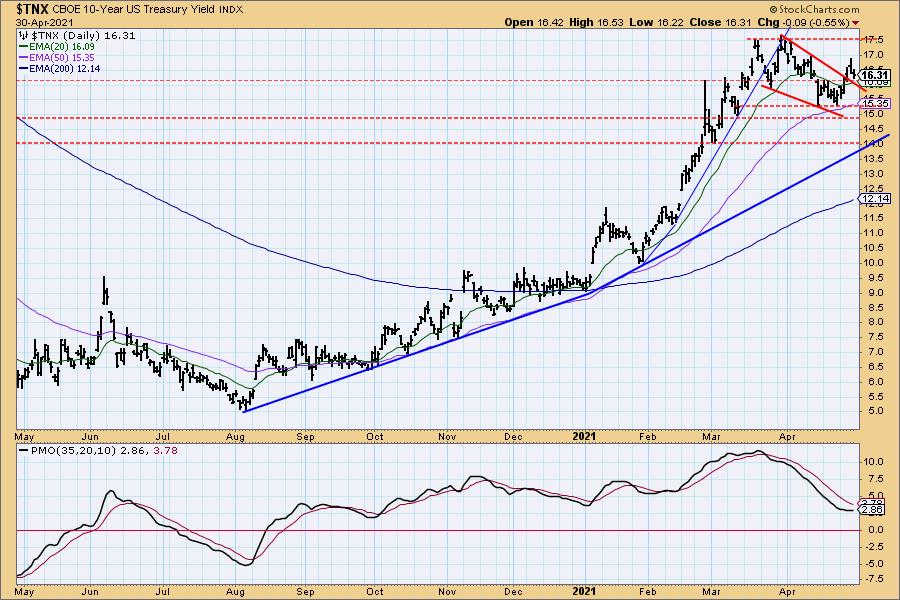Screen dimensions: 900x600
Task: Select the $TNX ticker title
Action: coord(33,9)
